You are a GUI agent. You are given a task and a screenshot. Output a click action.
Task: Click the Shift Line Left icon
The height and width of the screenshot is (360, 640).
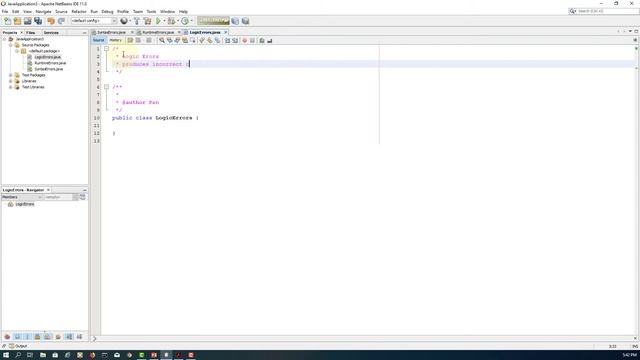228,40
